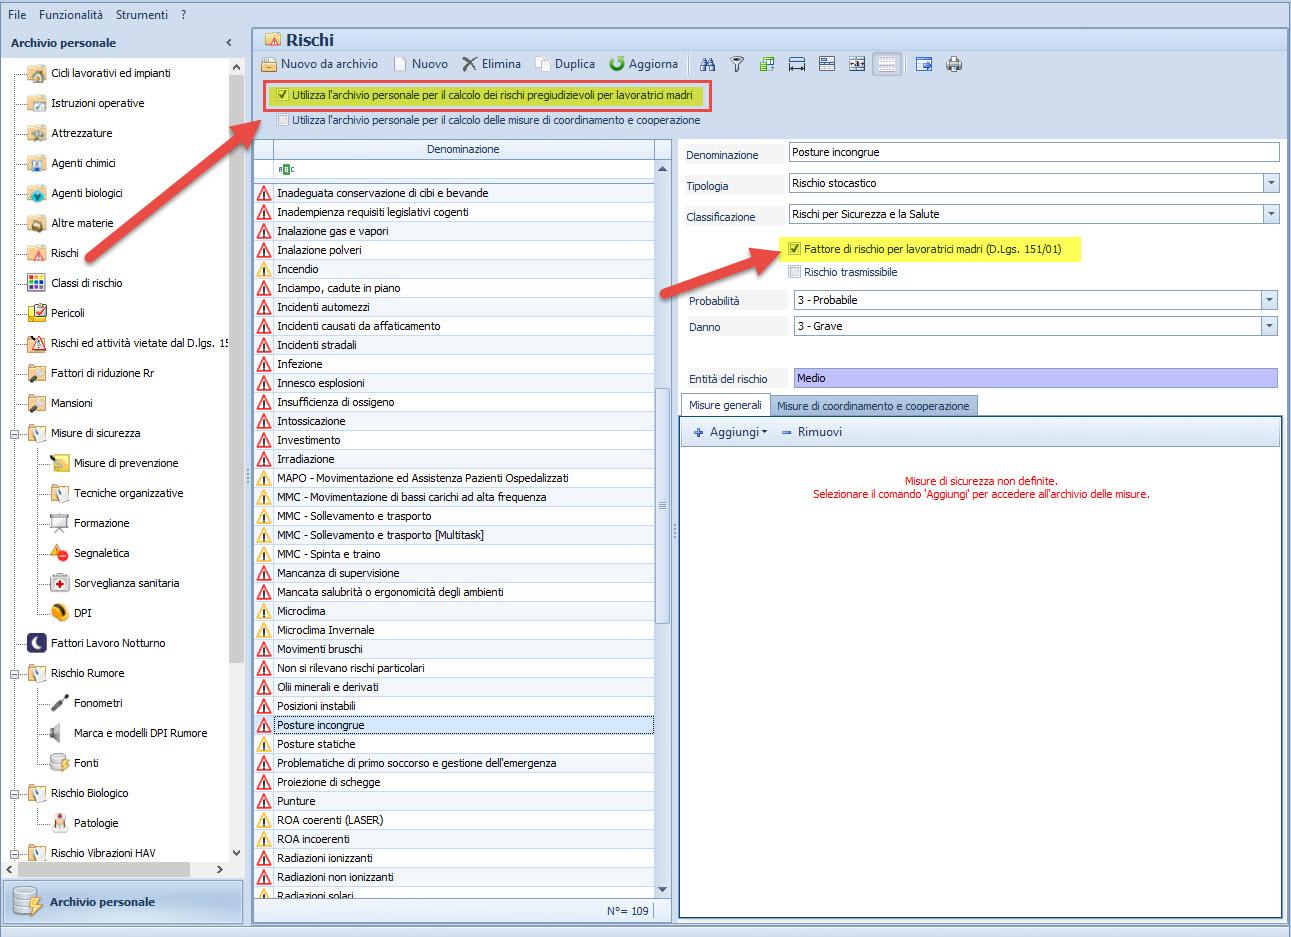Select the Radiazioni ionizzanti row

[454, 858]
